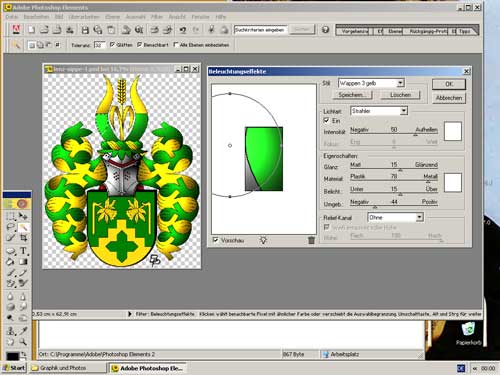Click the light bulb icon below preview
This screenshot has width=500, height=375.
pos(263,240)
